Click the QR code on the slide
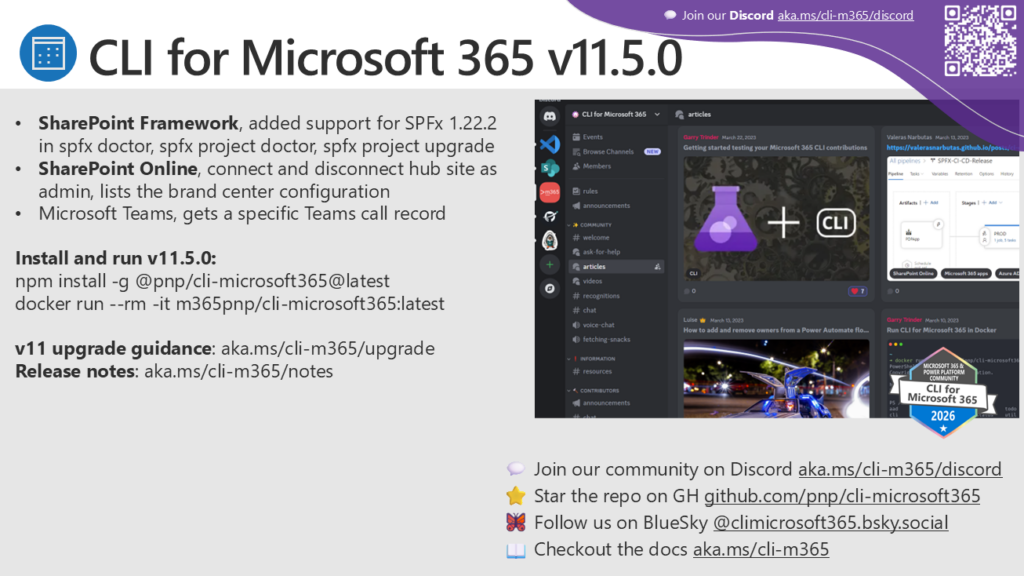 [x=980, y=40]
